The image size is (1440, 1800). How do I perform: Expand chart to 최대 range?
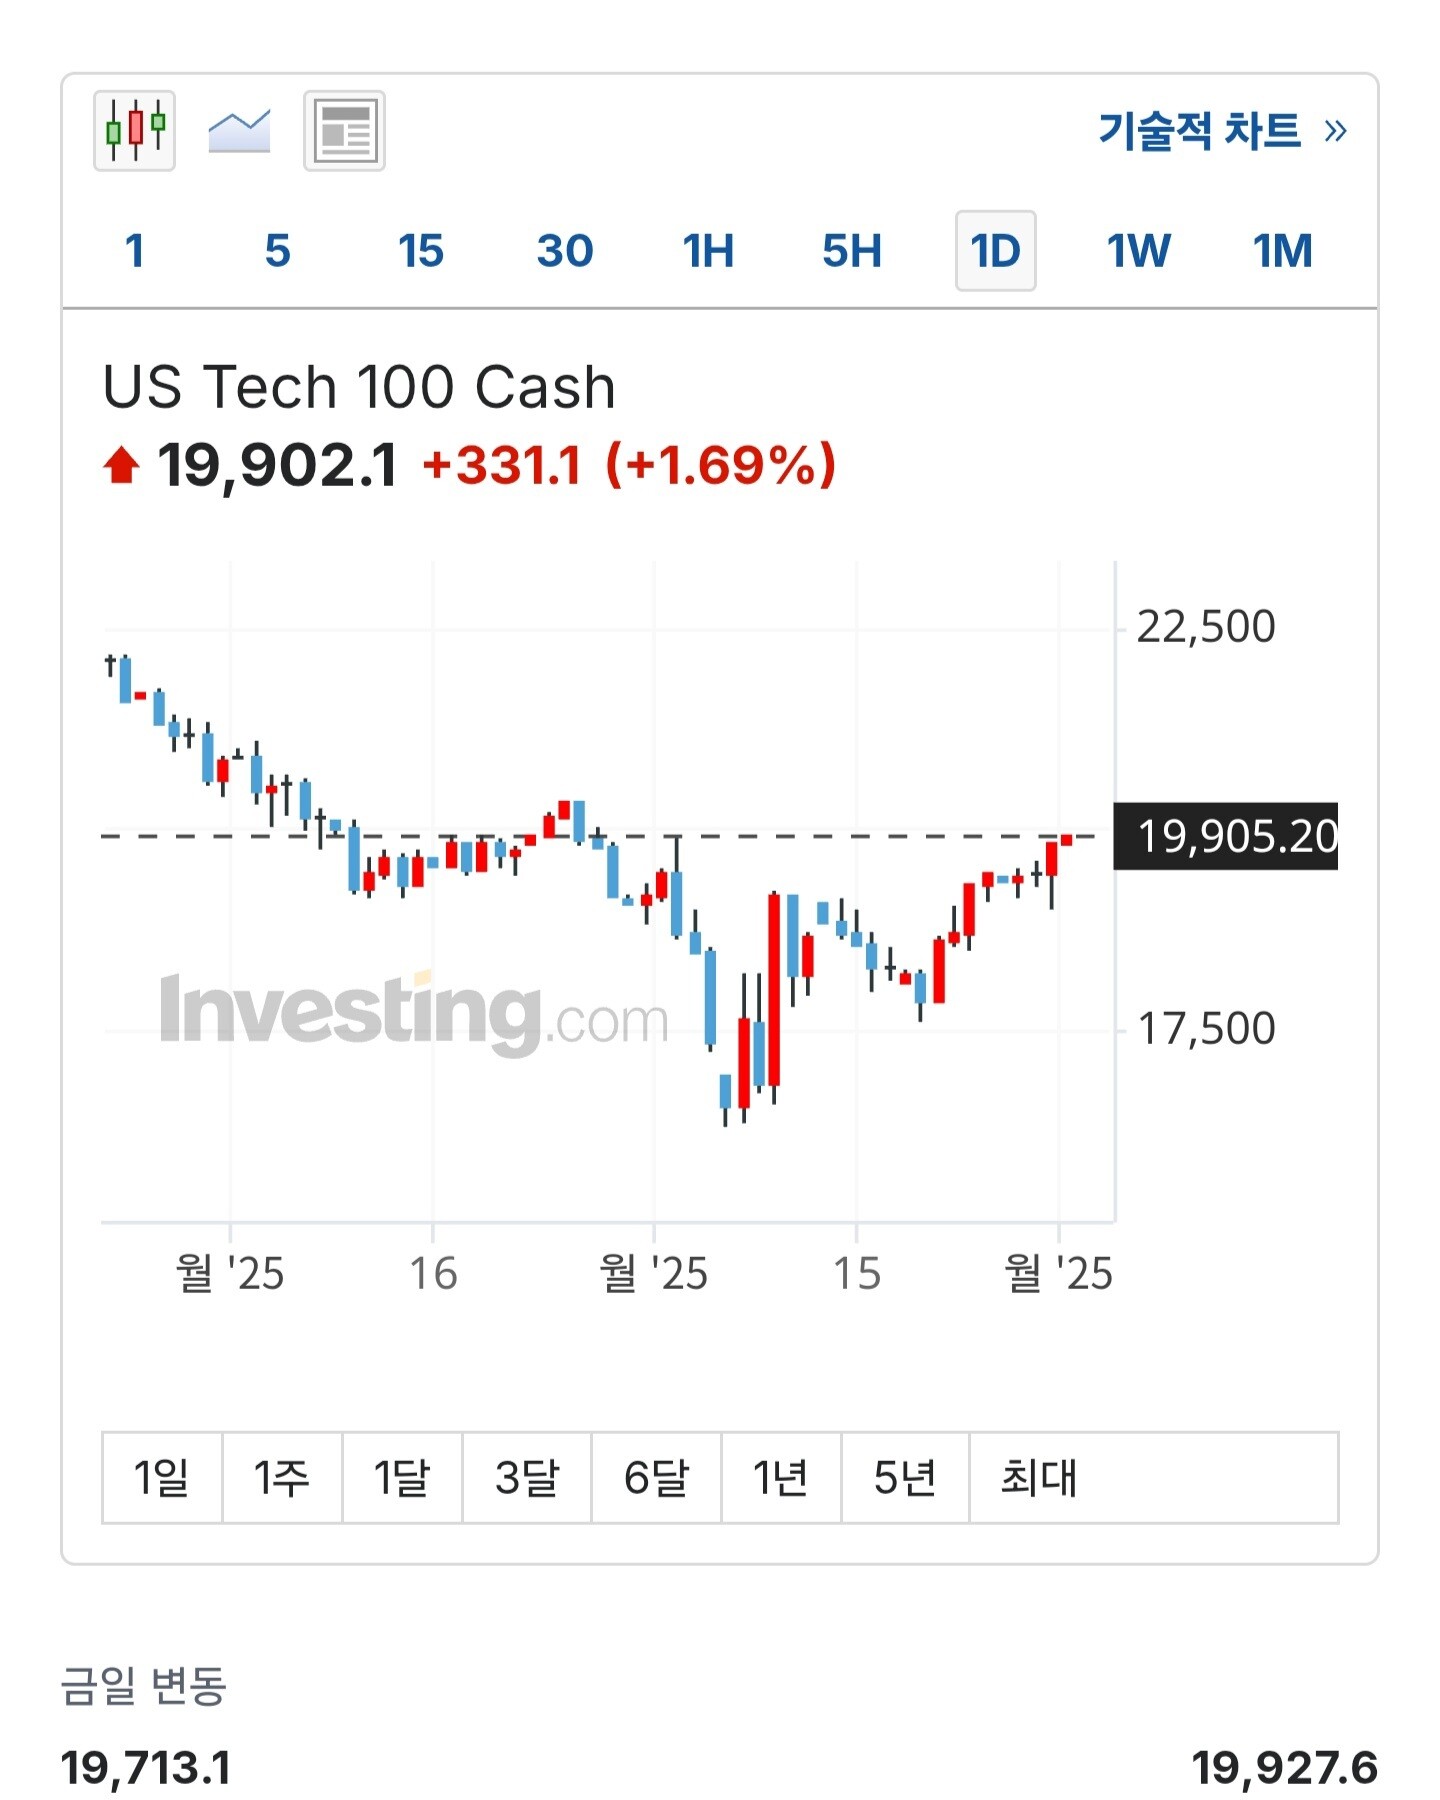[x=1040, y=1477]
